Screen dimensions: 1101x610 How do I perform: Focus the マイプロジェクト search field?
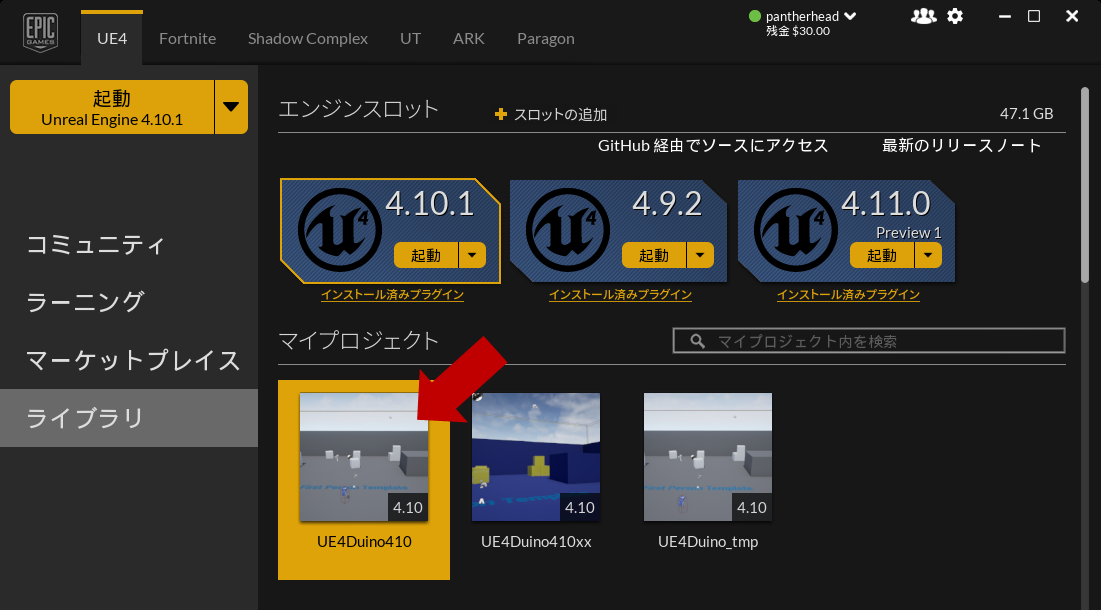click(869, 340)
